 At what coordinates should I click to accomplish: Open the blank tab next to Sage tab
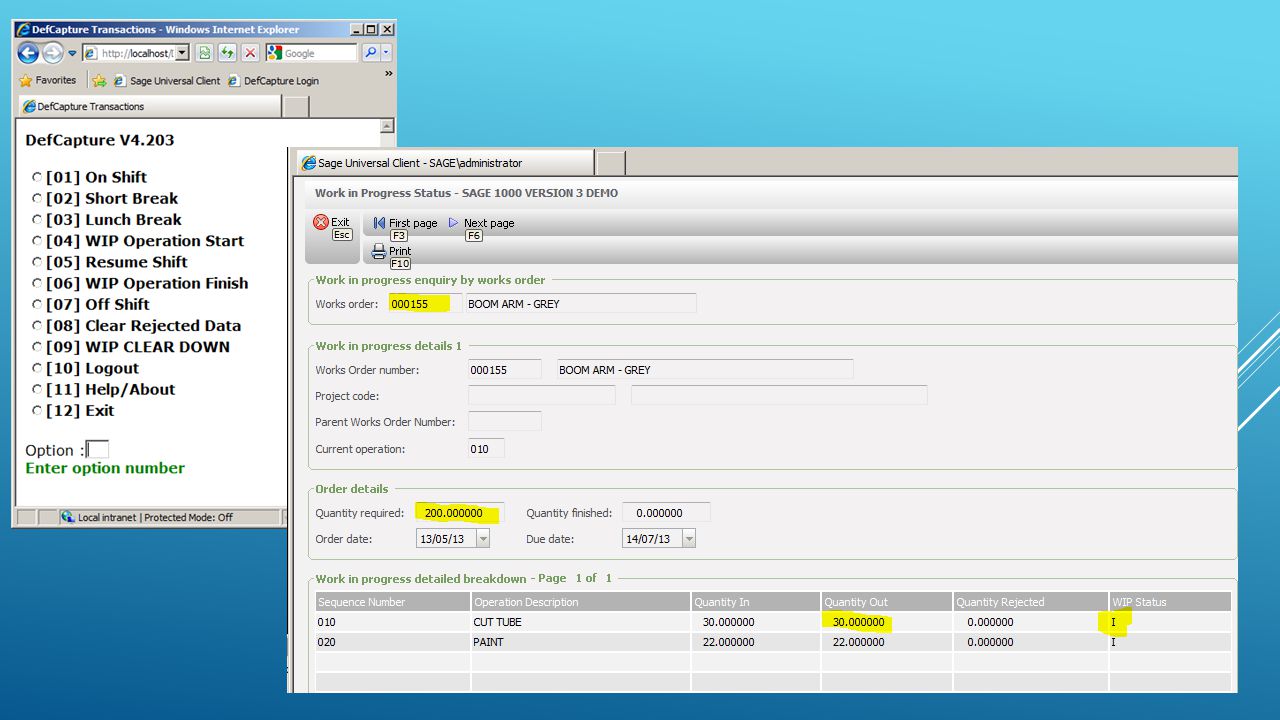tap(611, 163)
